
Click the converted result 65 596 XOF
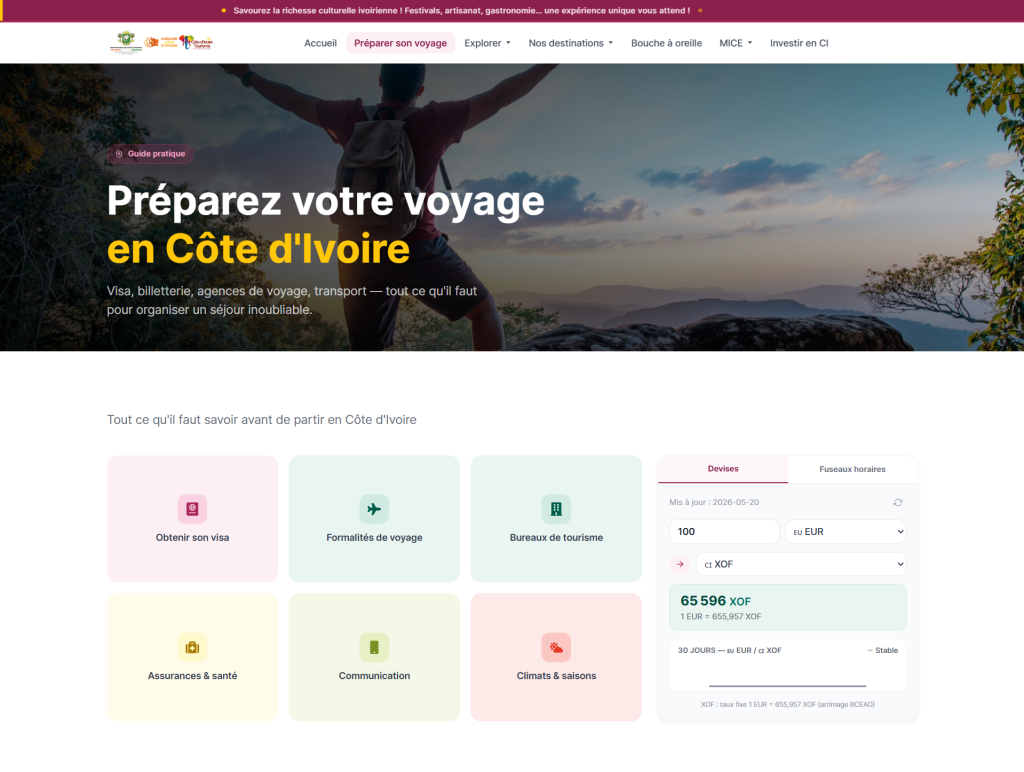click(x=715, y=601)
